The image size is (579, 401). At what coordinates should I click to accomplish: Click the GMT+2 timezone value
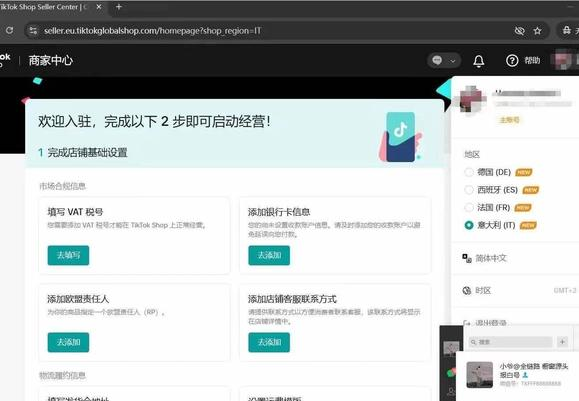tap(565, 291)
